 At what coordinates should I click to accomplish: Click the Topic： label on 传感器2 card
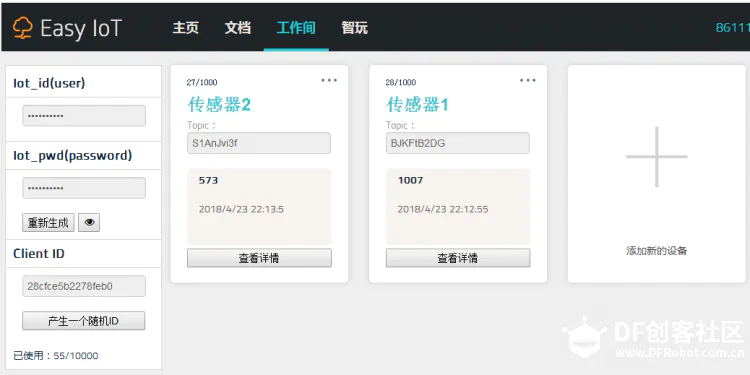(x=202, y=125)
